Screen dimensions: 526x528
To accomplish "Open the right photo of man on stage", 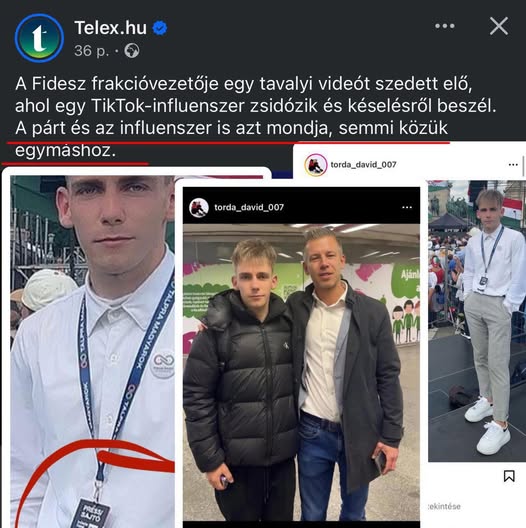I will pyautogui.click(x=477, y=321).
